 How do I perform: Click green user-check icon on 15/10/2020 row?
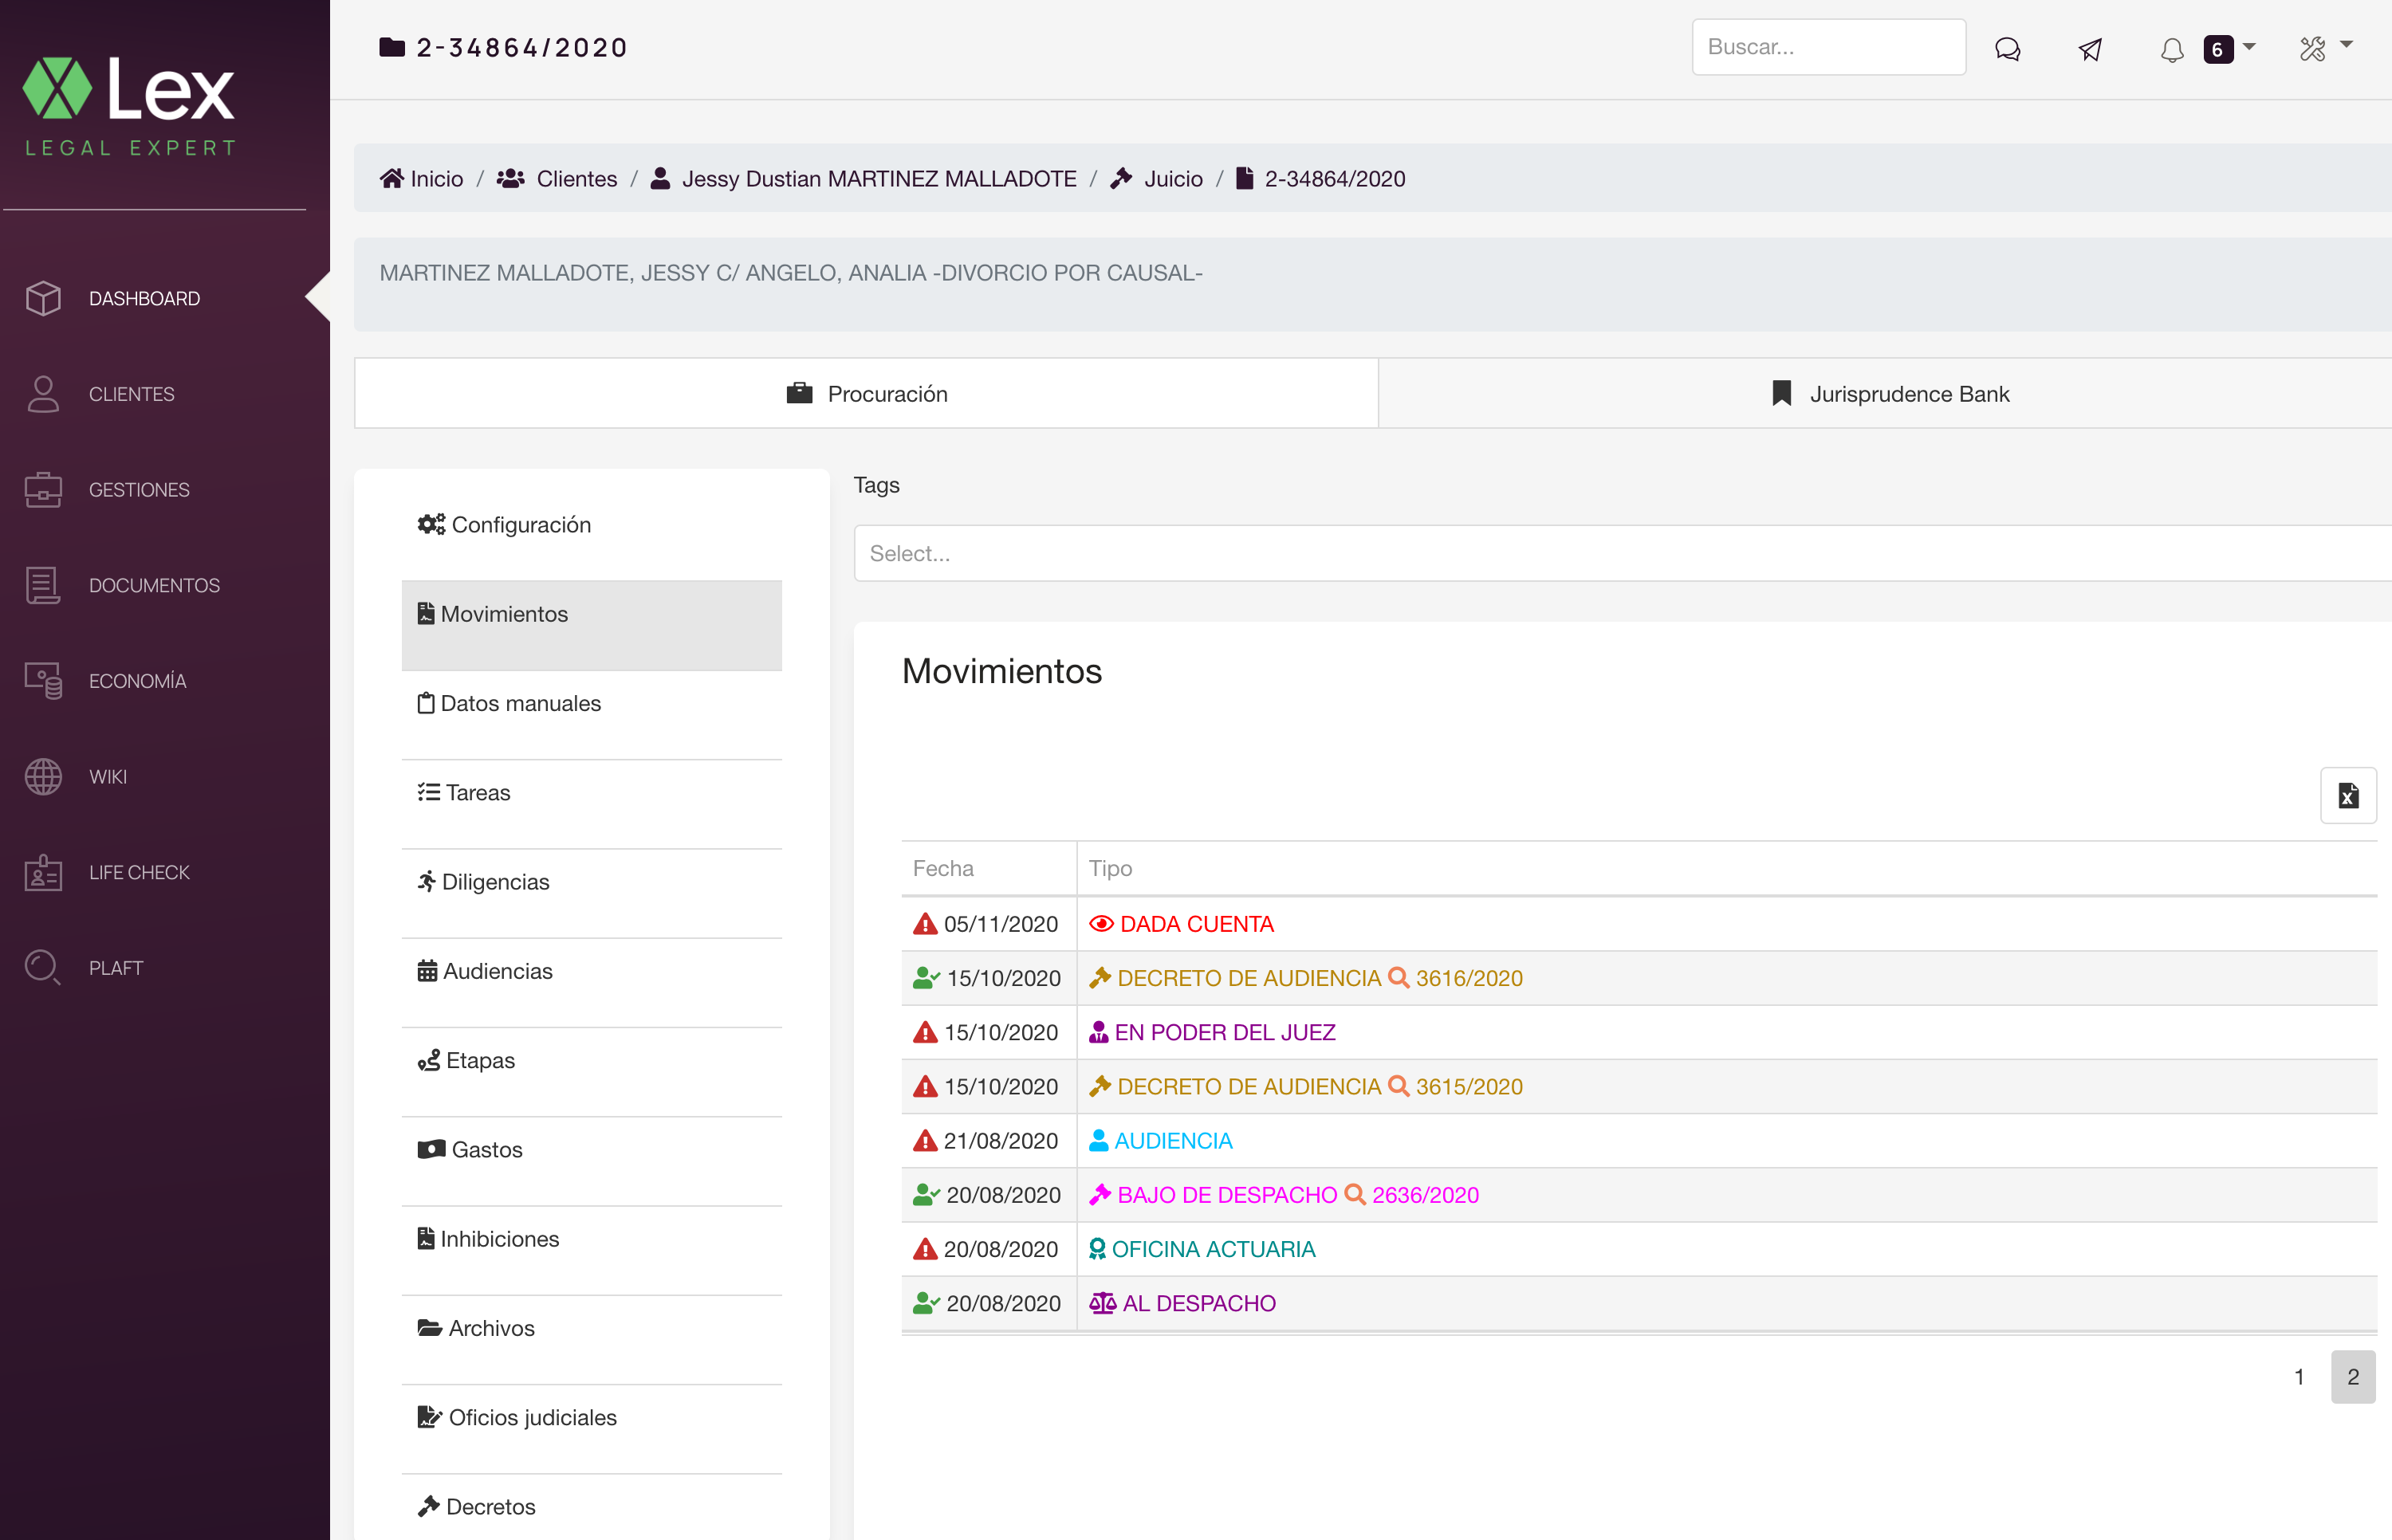click(927, 978)
